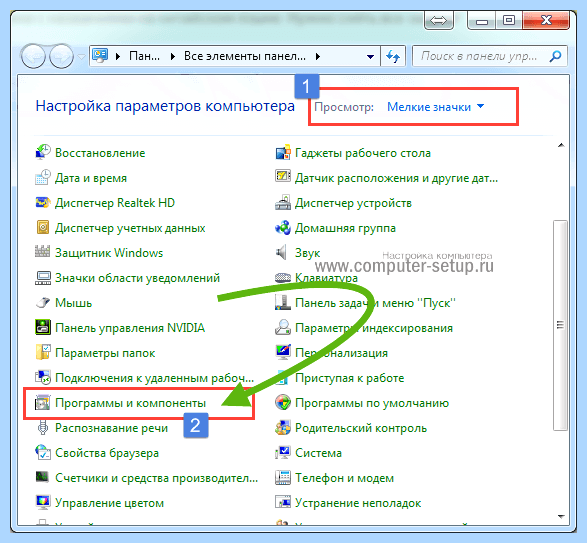Click the Система computer icon
The image size is (587, 543).
pyautogui.click(x=283, y=452)
